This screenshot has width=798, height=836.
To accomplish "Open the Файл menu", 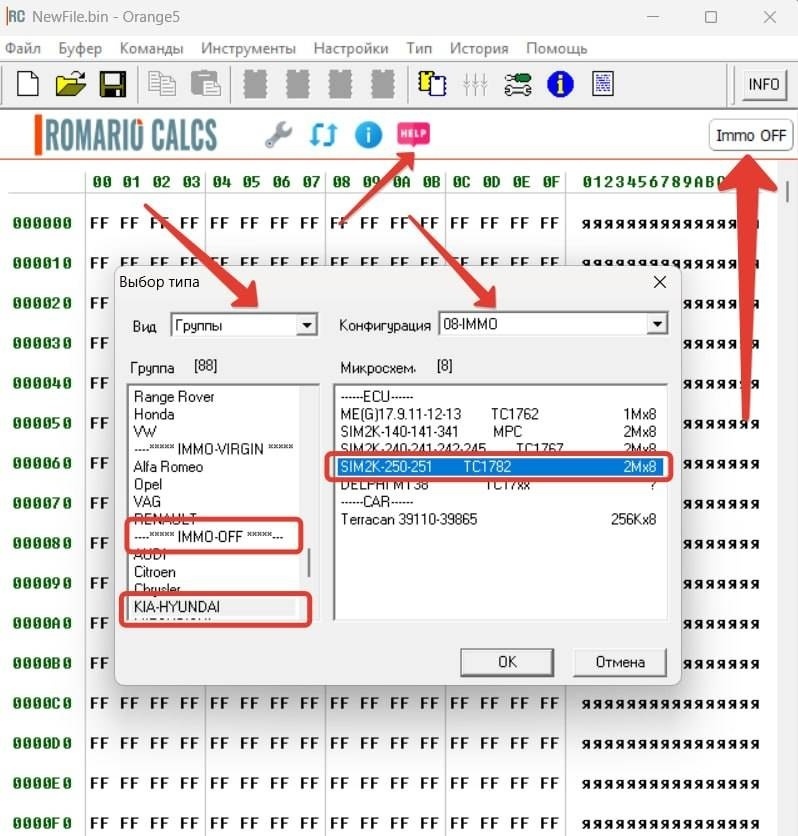I will (23, 49).
